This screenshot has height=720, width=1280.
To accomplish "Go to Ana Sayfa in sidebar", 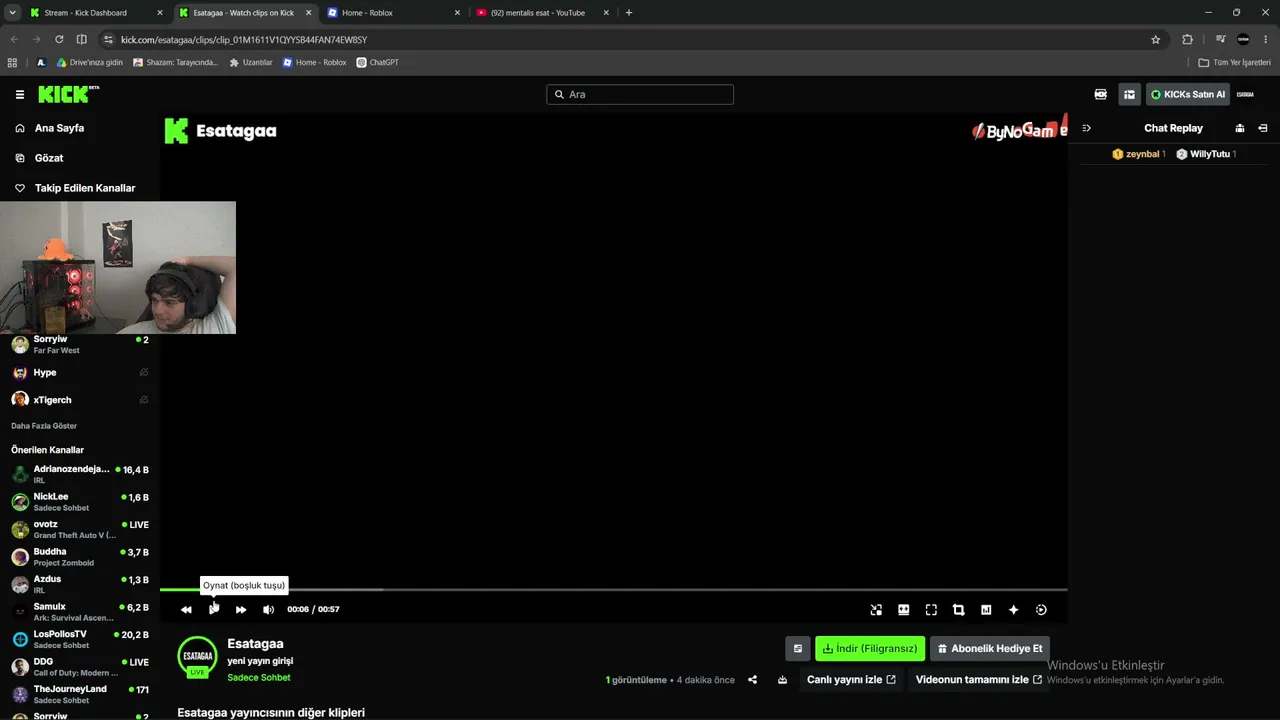I will coord(59,128).
